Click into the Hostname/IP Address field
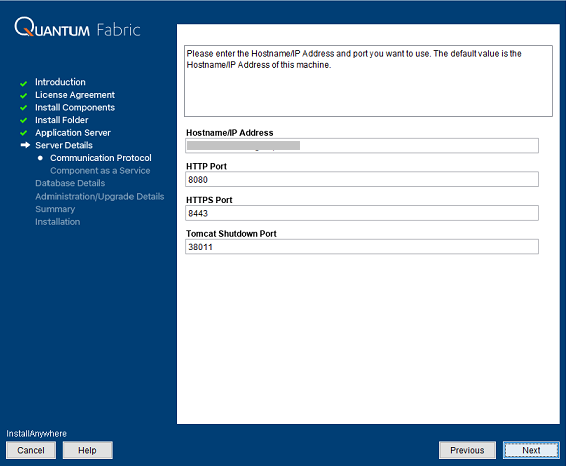The width and height of the screenshot is (566, 466). [x=362, y=146]
